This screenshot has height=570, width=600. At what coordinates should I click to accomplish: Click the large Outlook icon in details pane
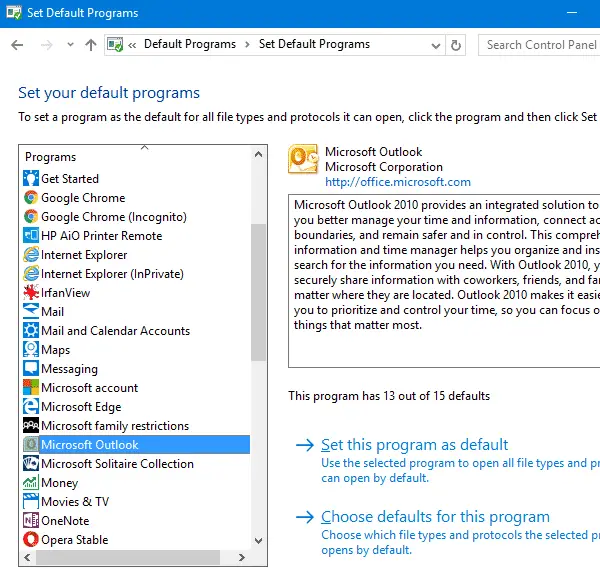tap(303, 160)
